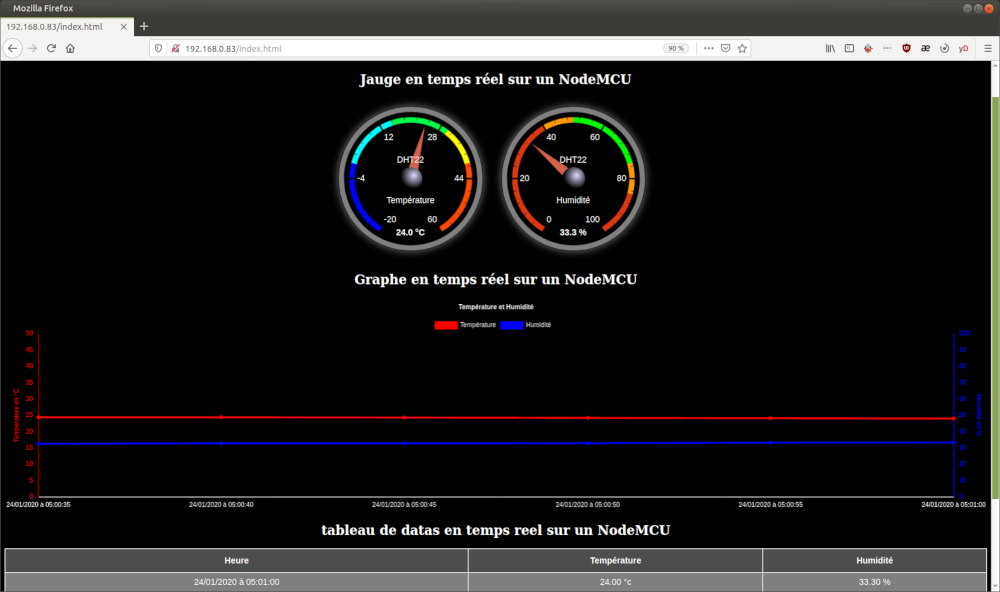Screen dimensions: 1000x592
Task: Bookmark this page with the star
Action: pyautogui.click(x=744, y=48)
